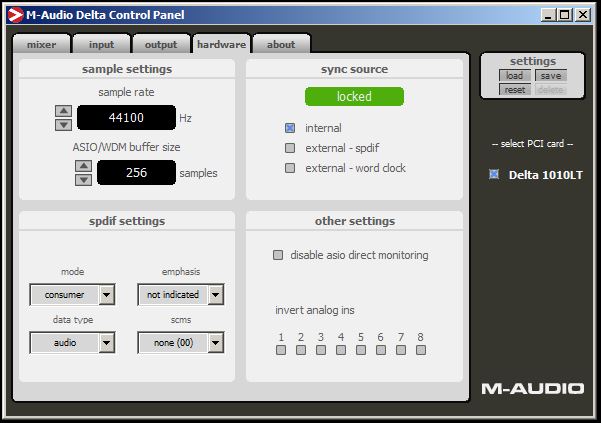This screenshot has width=601, height=423.
Task: Switch to the output tab
Action: (161, 44)
